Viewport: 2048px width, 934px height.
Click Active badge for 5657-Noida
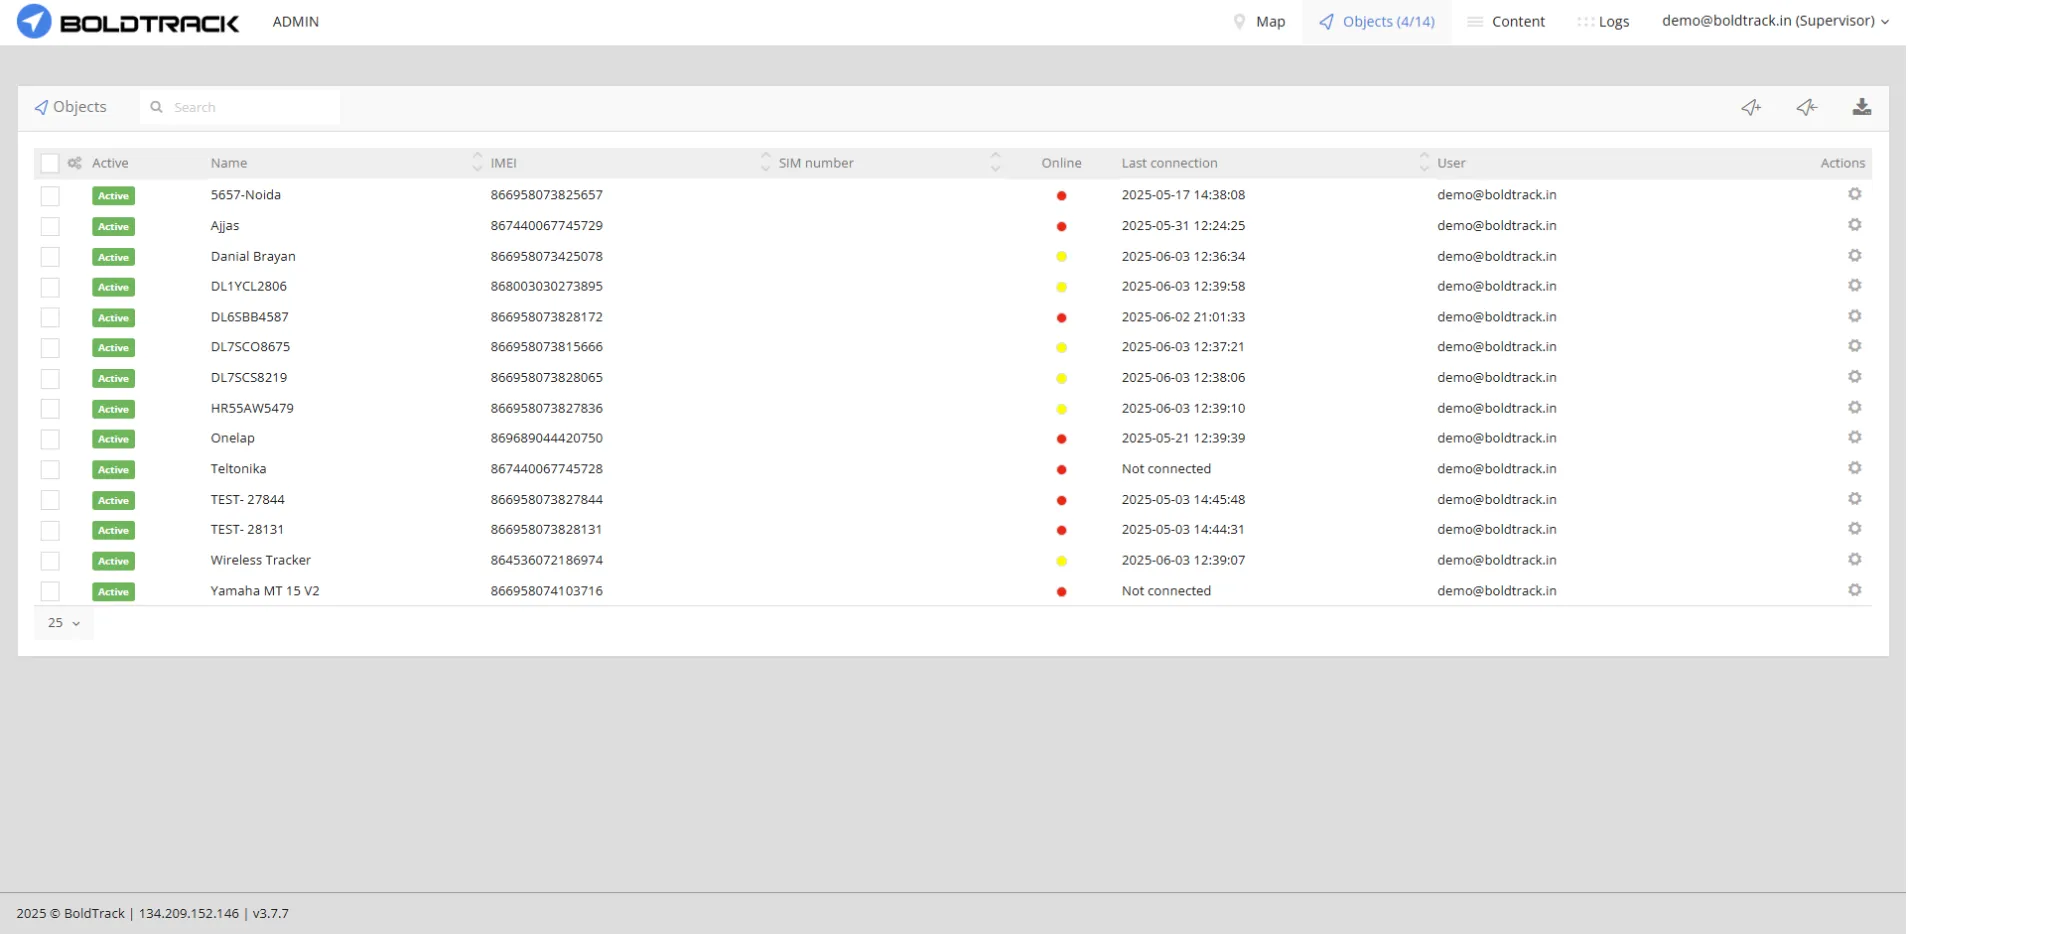[113, 196]
